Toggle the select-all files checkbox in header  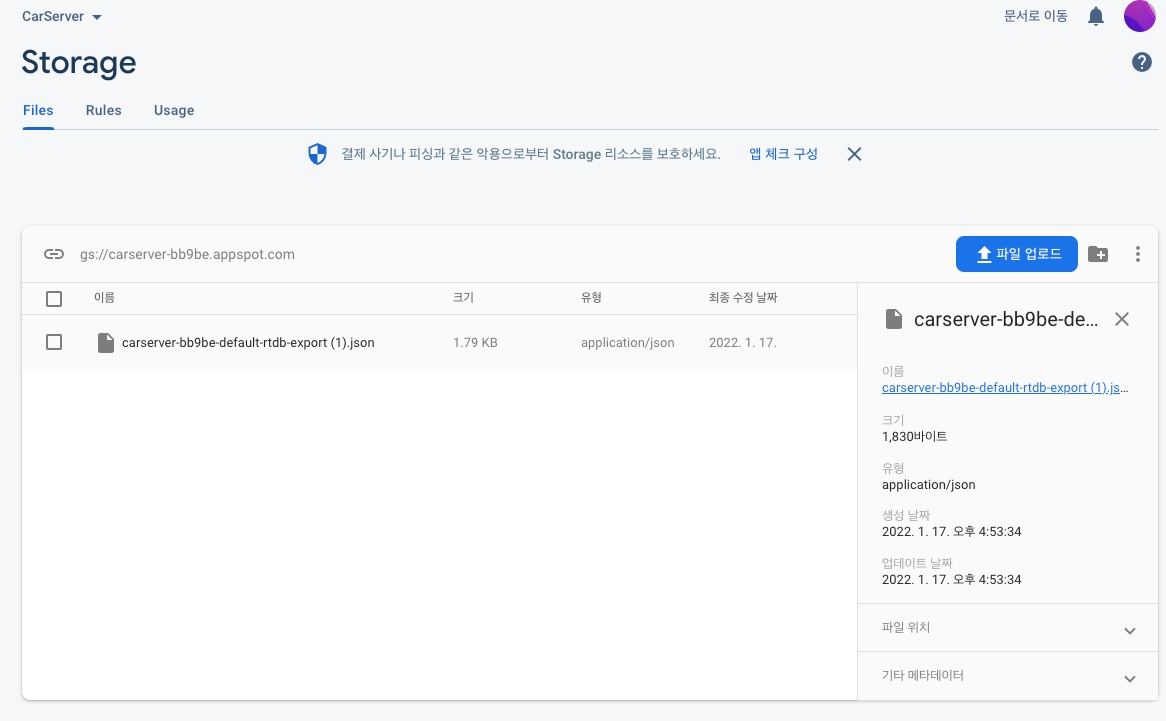tap(54, 298)
